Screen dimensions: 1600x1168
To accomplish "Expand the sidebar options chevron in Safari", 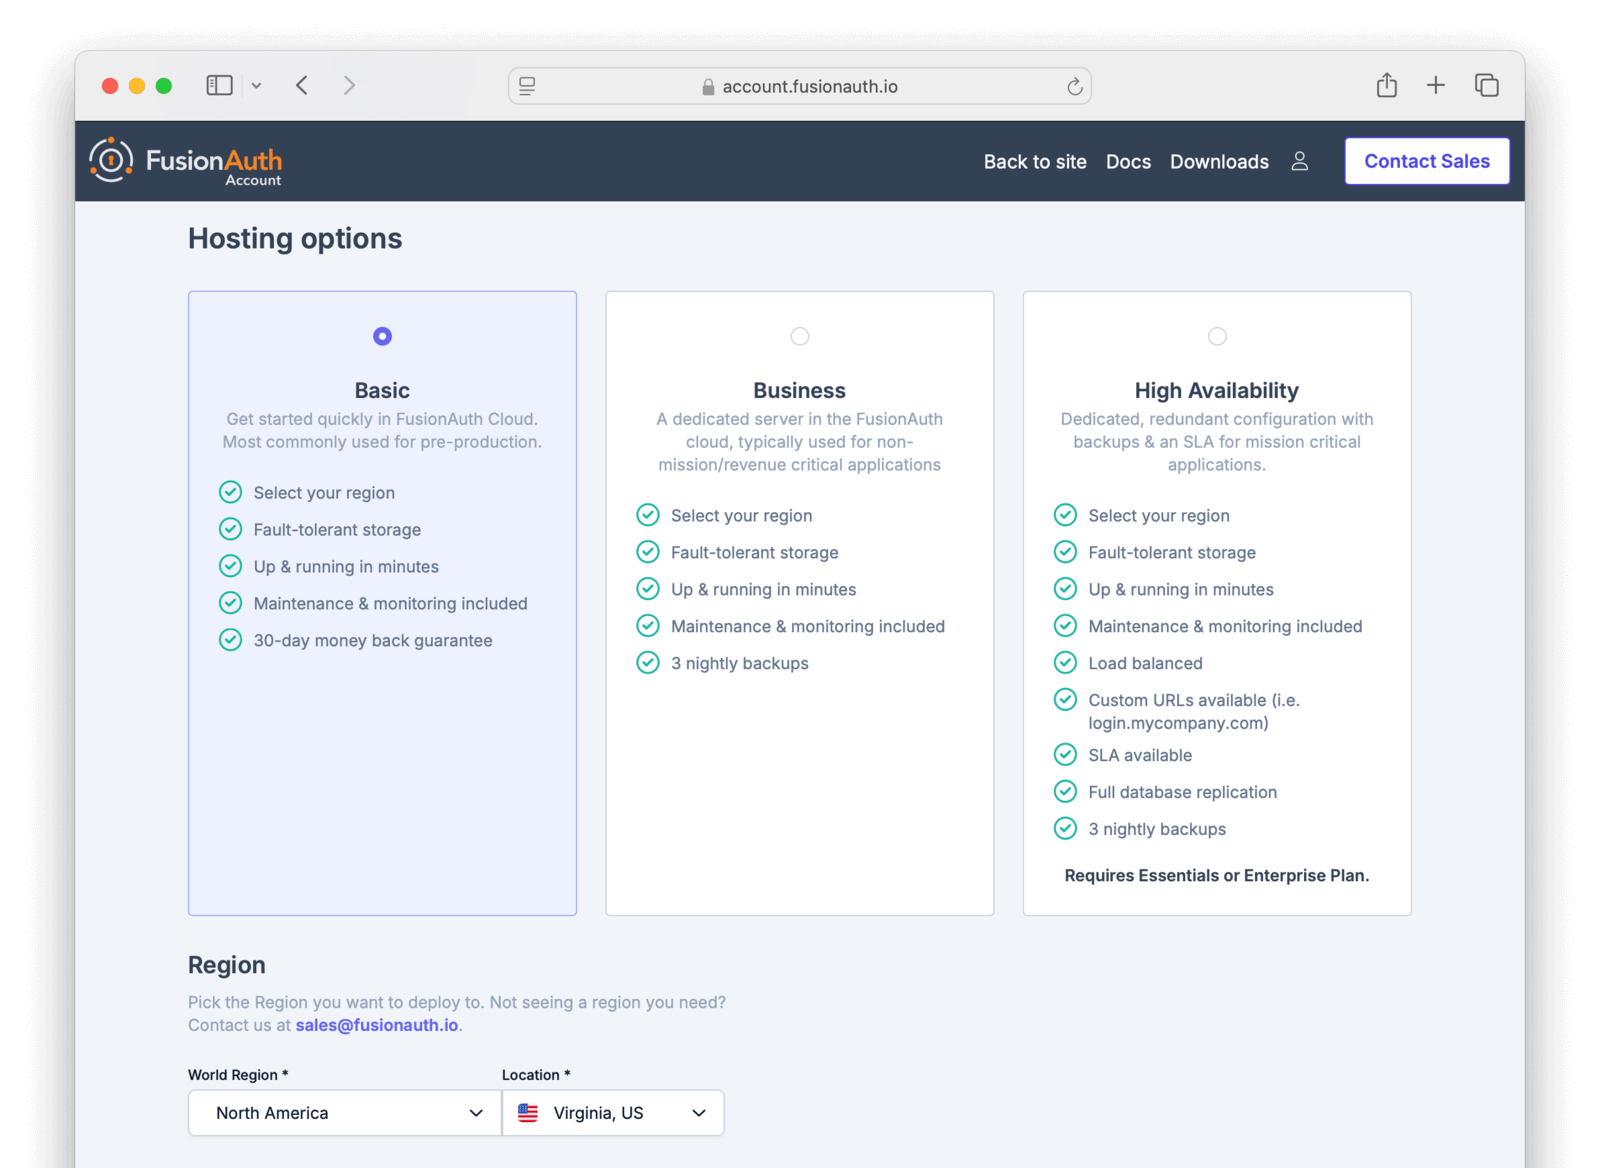I will tap(257, 86).
